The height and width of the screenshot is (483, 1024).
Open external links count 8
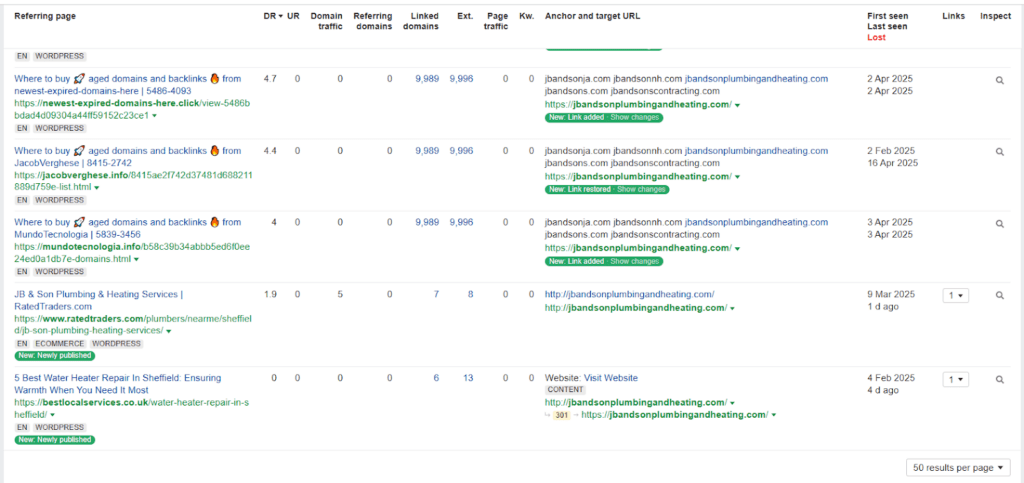(x=470, y=294)
